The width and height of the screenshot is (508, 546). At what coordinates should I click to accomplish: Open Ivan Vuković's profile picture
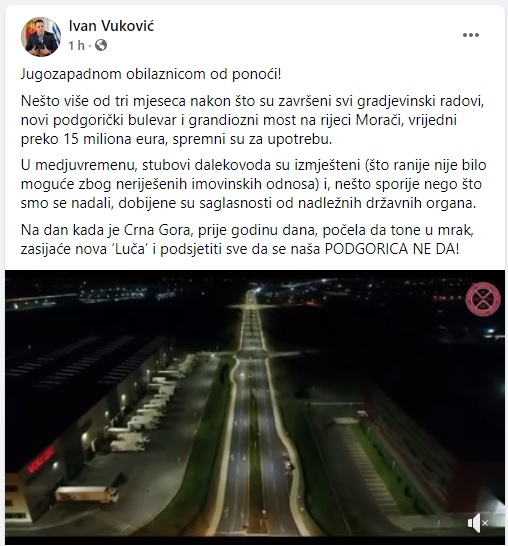pyautogui.click(x=41, y=36)
